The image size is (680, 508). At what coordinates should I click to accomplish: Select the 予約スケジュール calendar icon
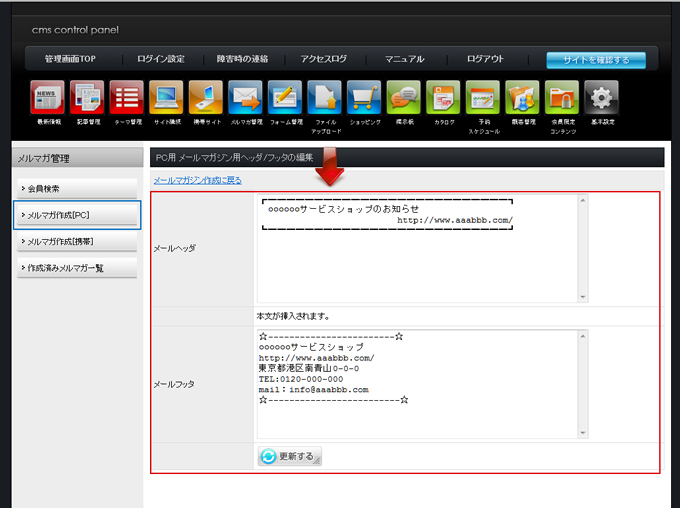483,98
